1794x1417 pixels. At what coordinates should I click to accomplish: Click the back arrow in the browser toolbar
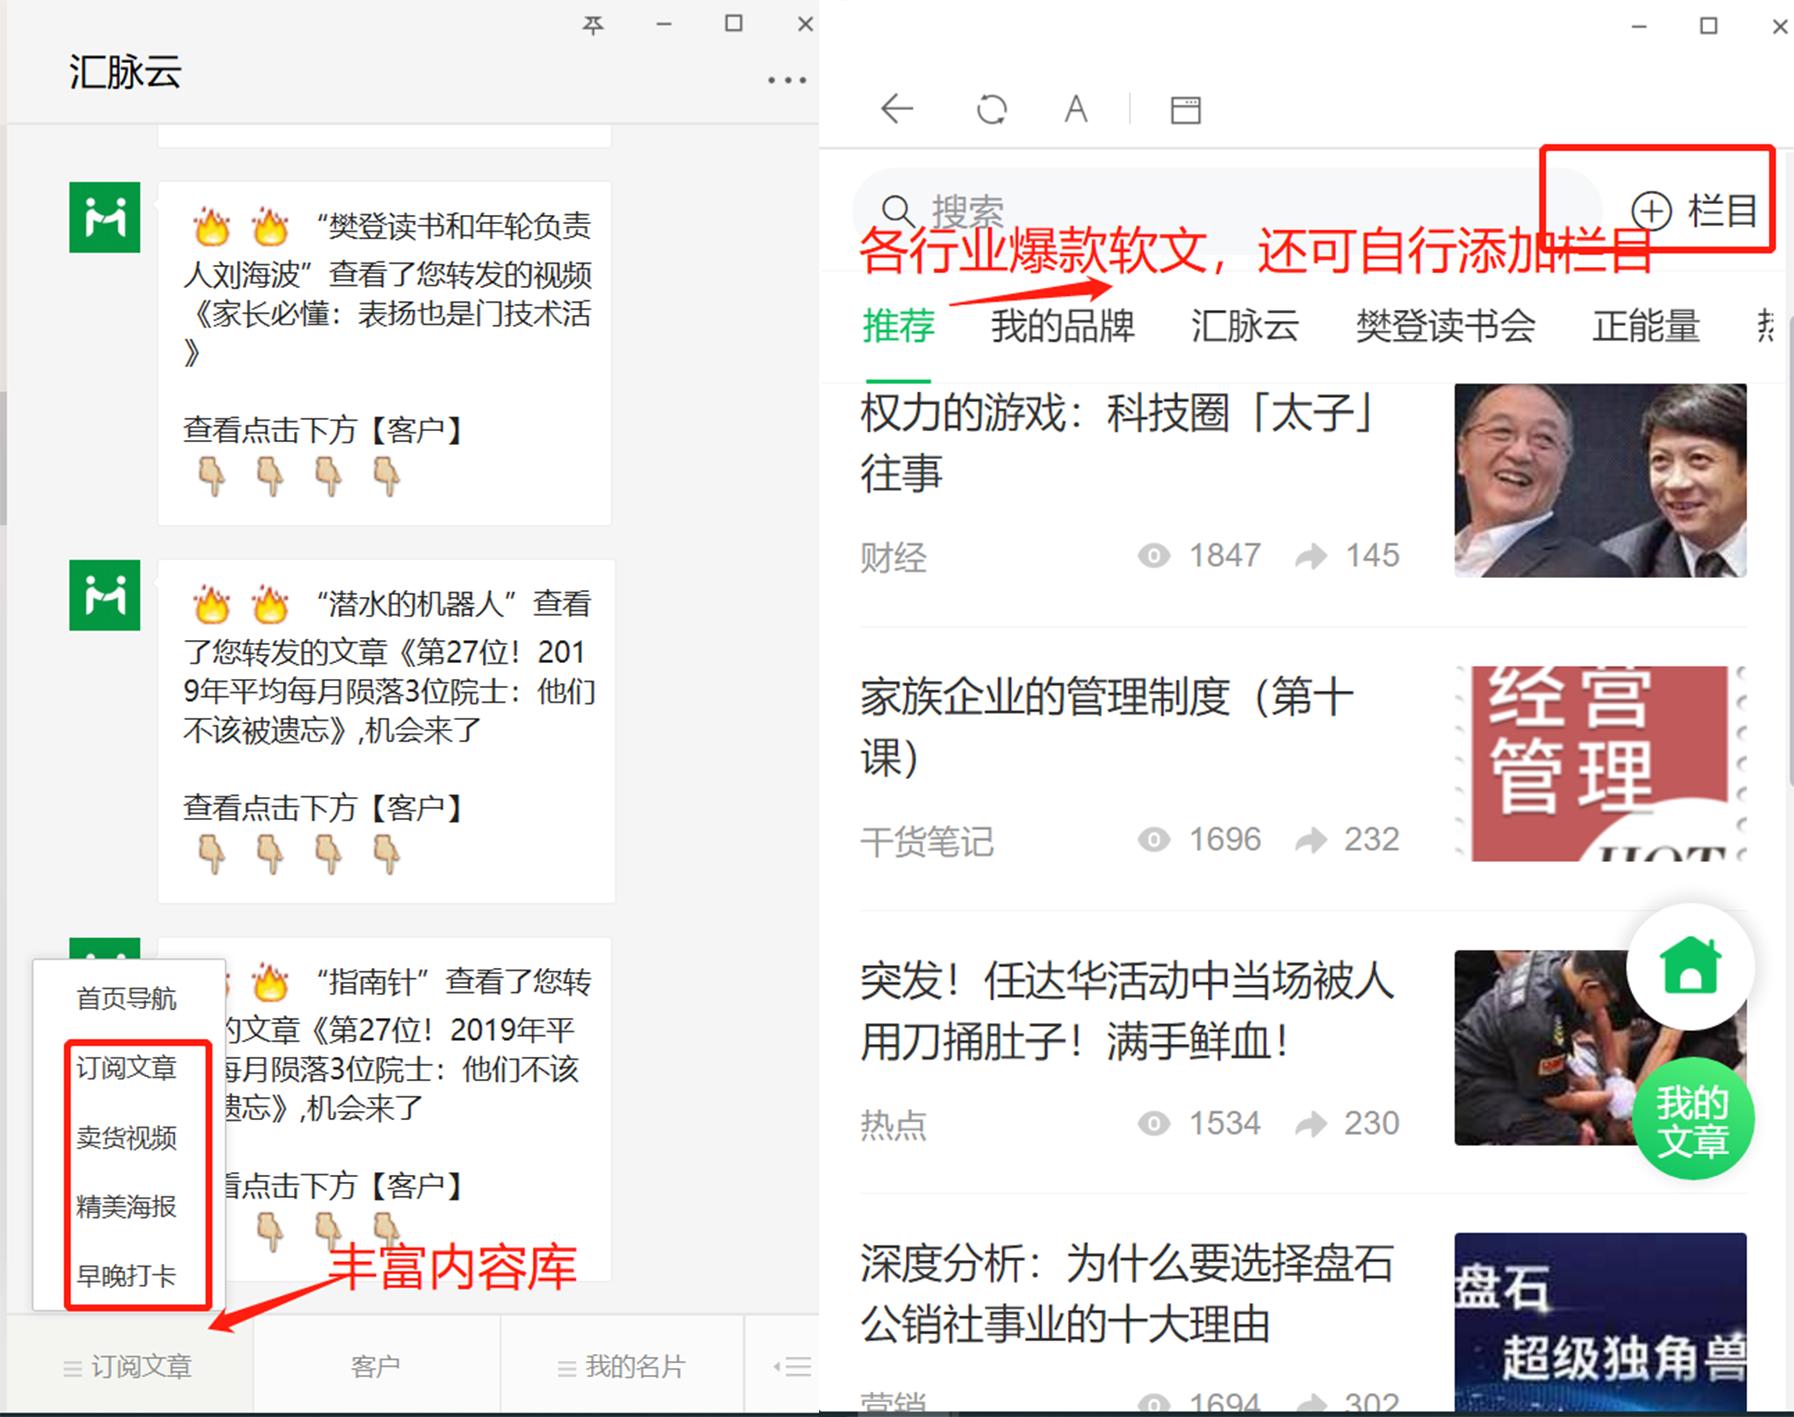tap(897, 110)
